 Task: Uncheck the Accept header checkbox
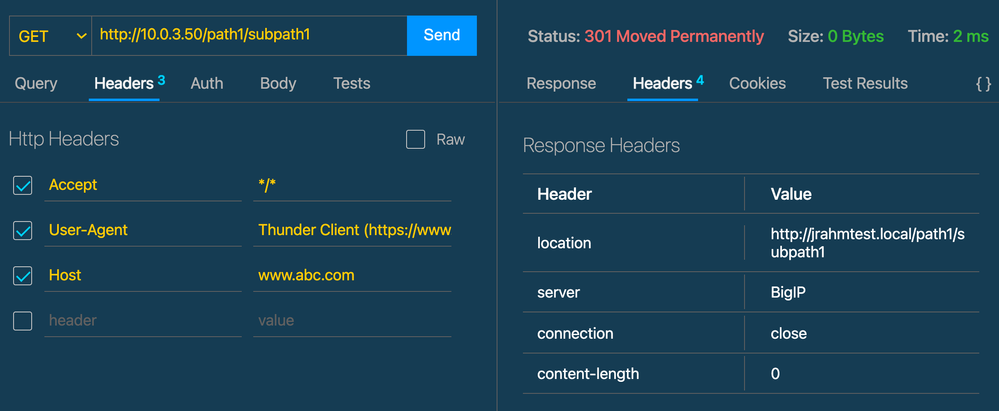click(23, 185)
